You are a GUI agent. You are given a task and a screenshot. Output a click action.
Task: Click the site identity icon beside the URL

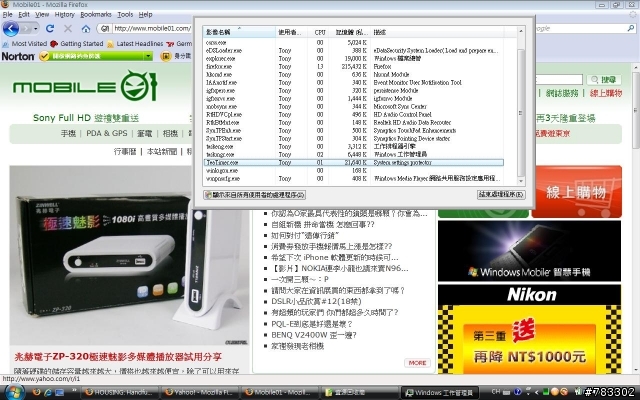105,29
